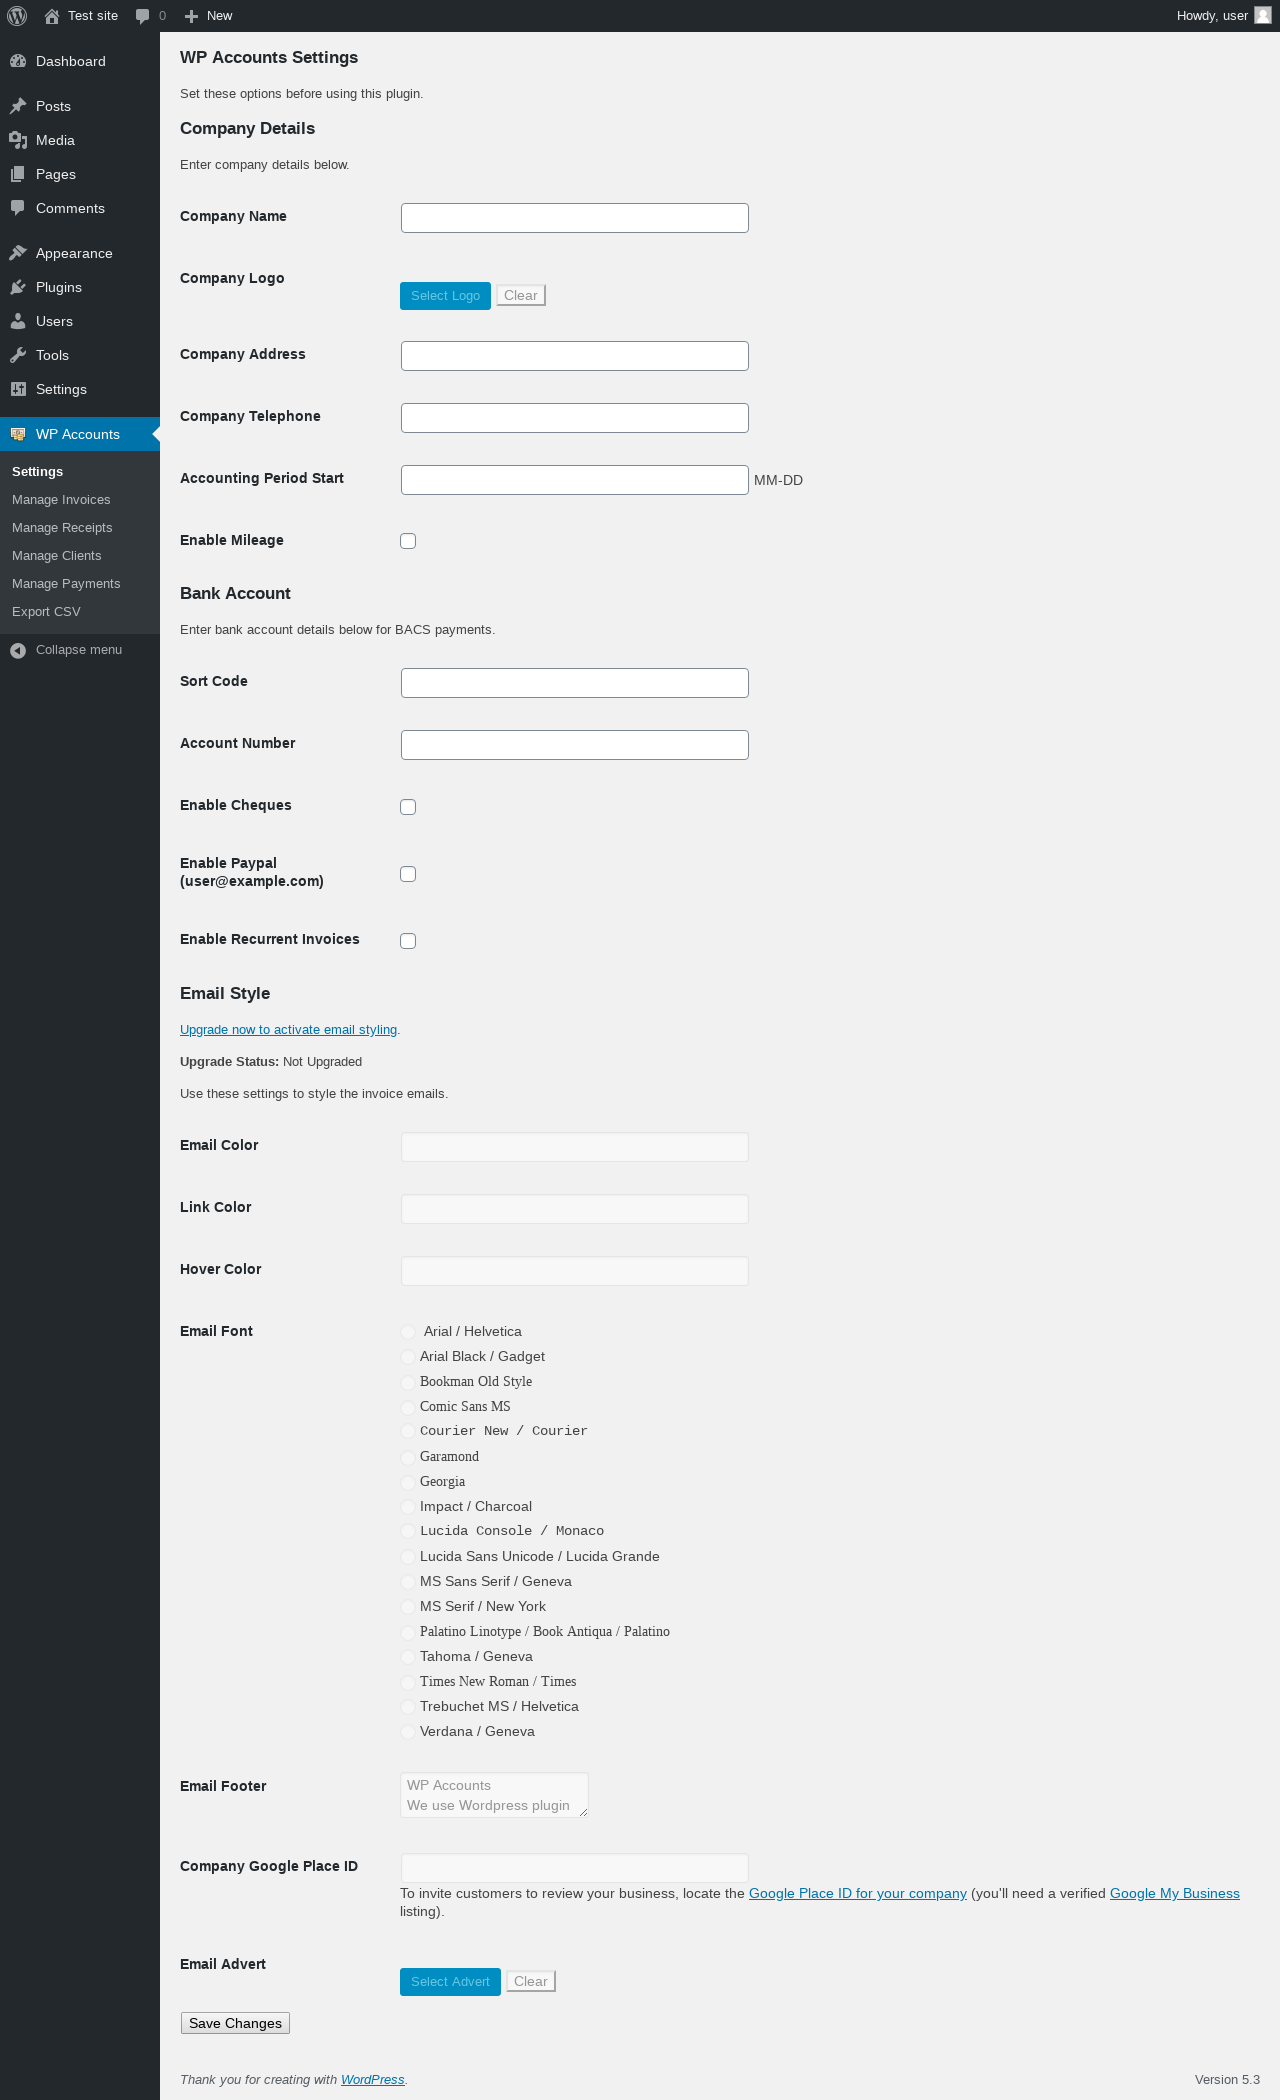Focus the Company Name text field
The height and width of the screenshot is (2100, 1280).
point(574,218)
